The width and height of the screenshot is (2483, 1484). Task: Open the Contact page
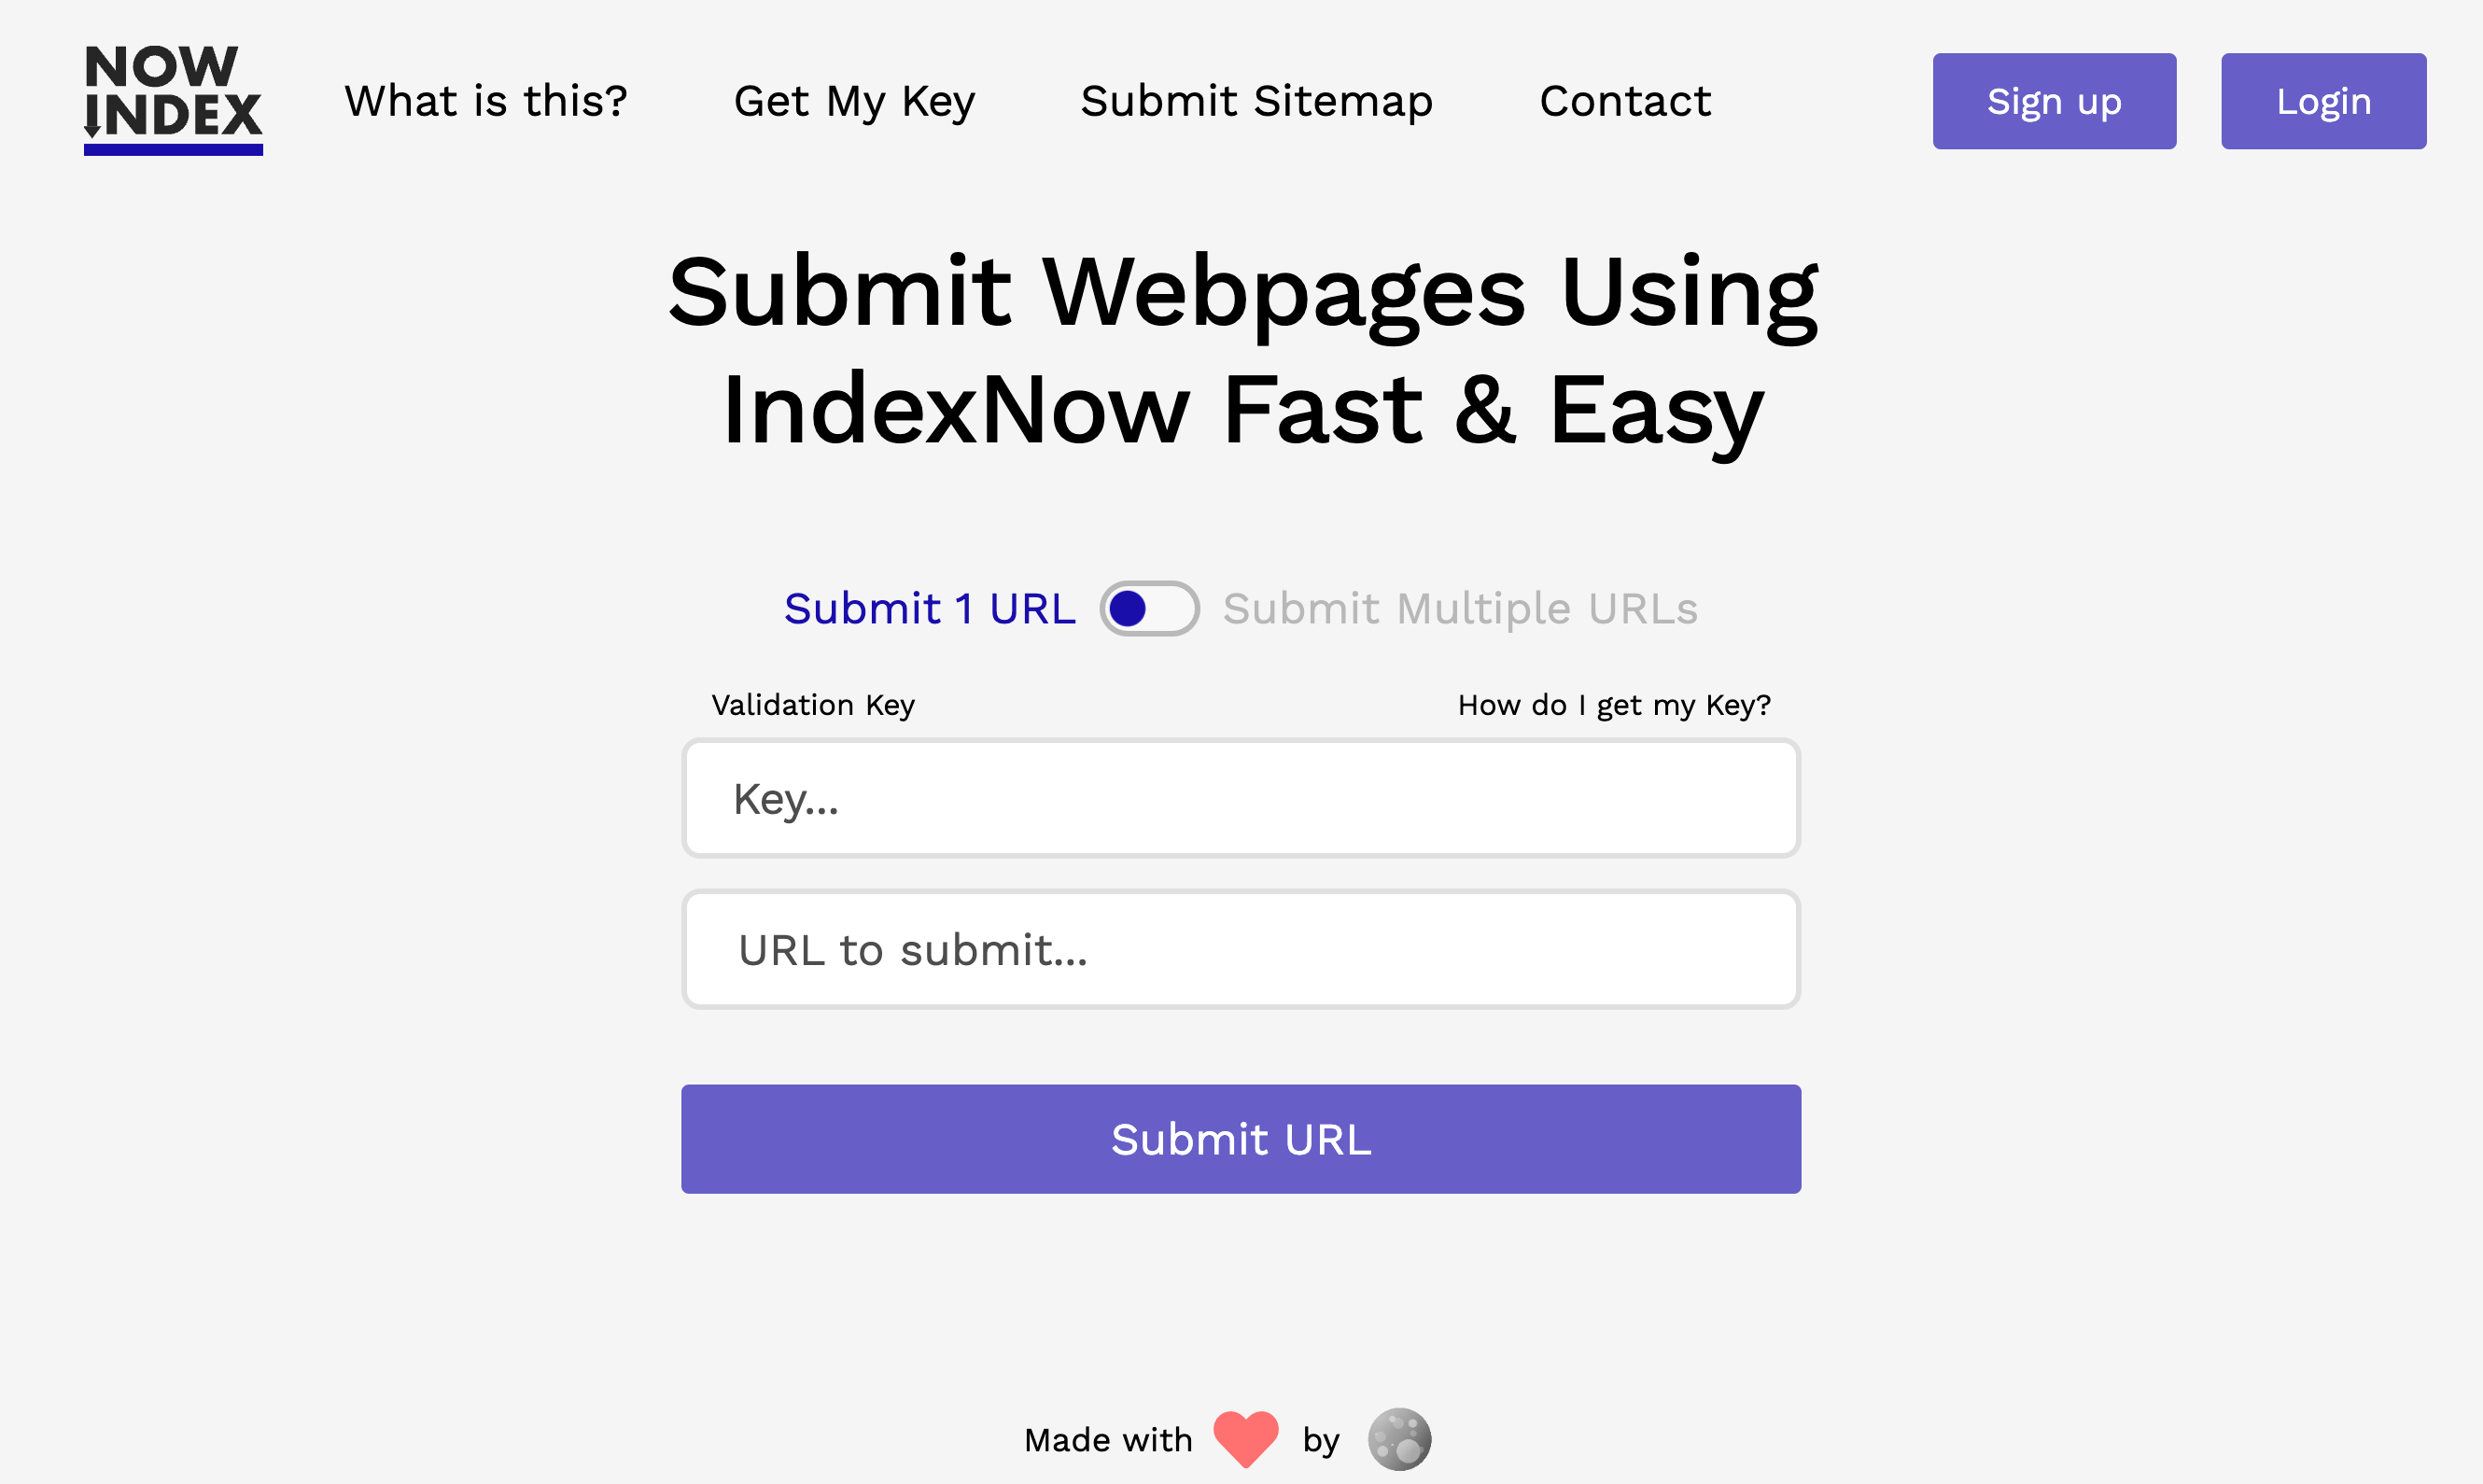1625,101
